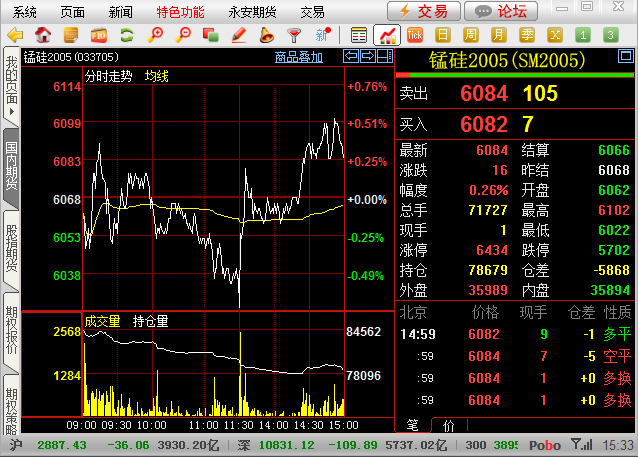Toggle the intraday line chart view button
638x457 pixels.
click(386, 35)
